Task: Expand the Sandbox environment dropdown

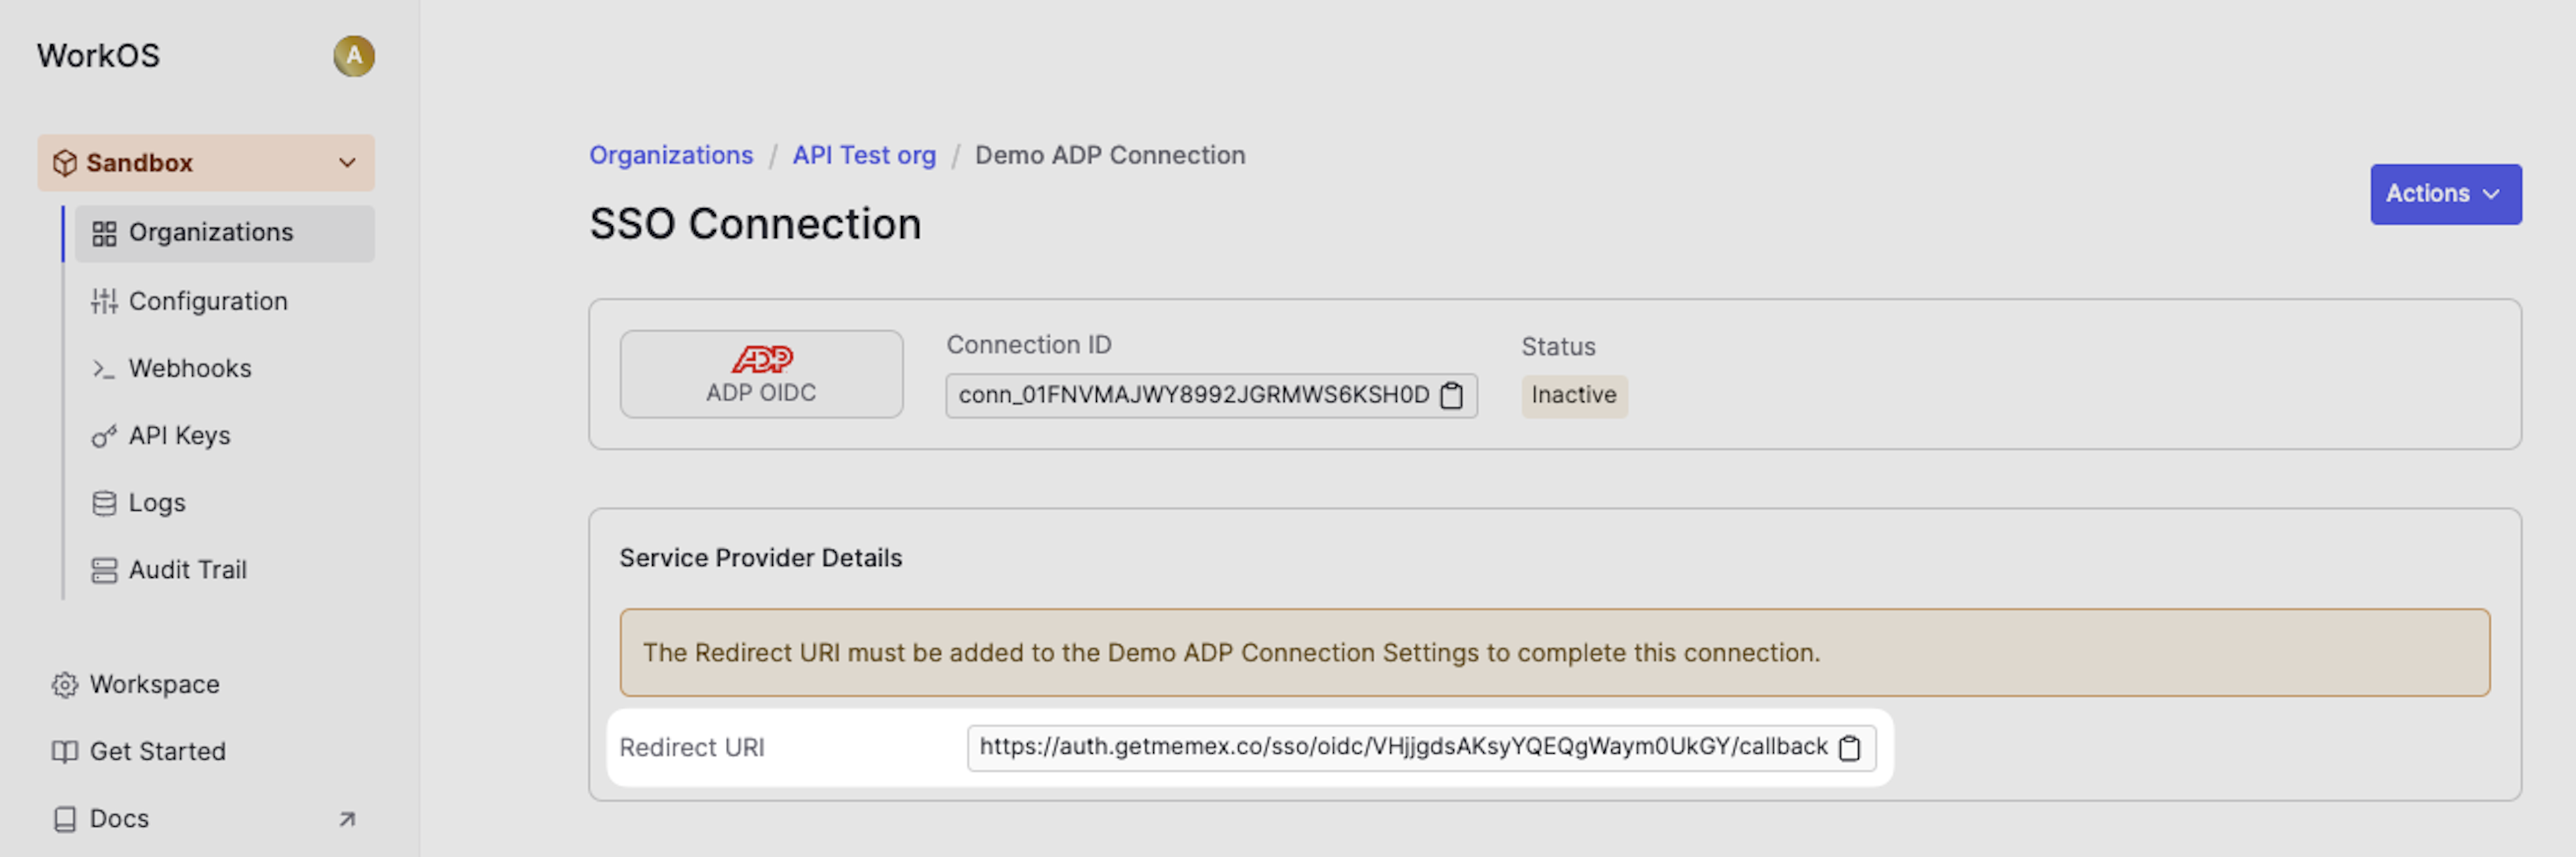Action: pos(347,163)
